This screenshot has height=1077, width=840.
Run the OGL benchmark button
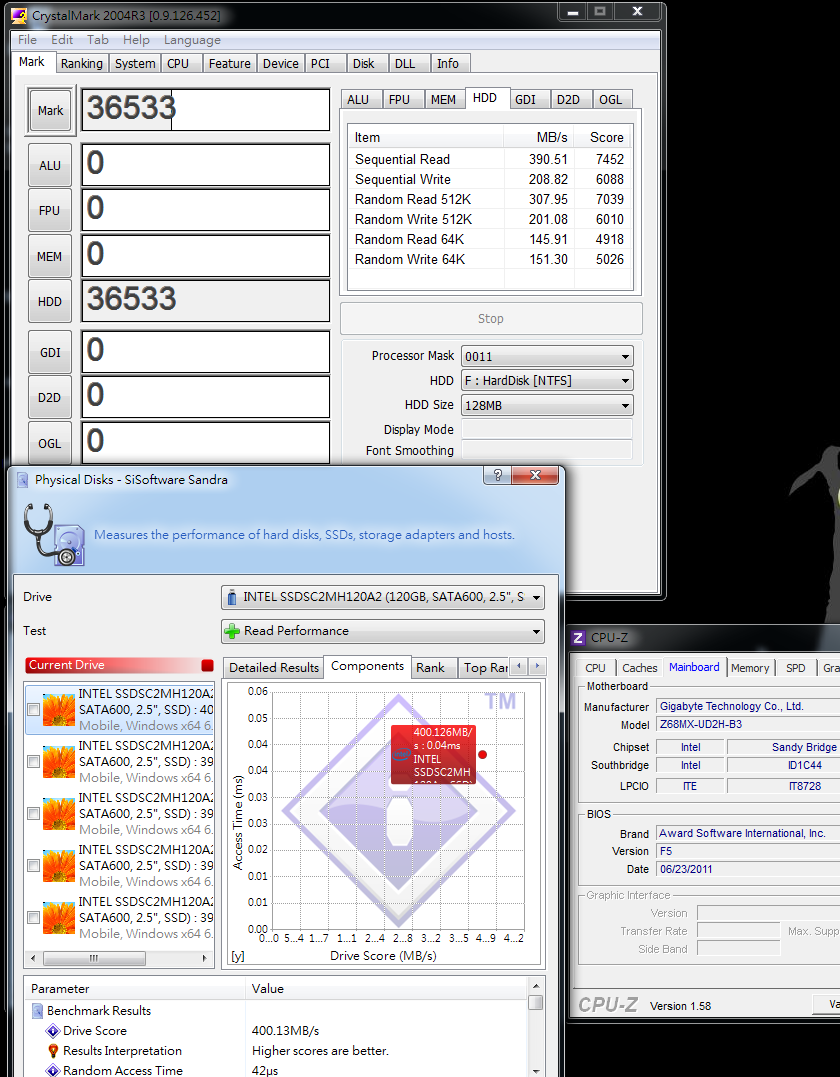[50, 443]
